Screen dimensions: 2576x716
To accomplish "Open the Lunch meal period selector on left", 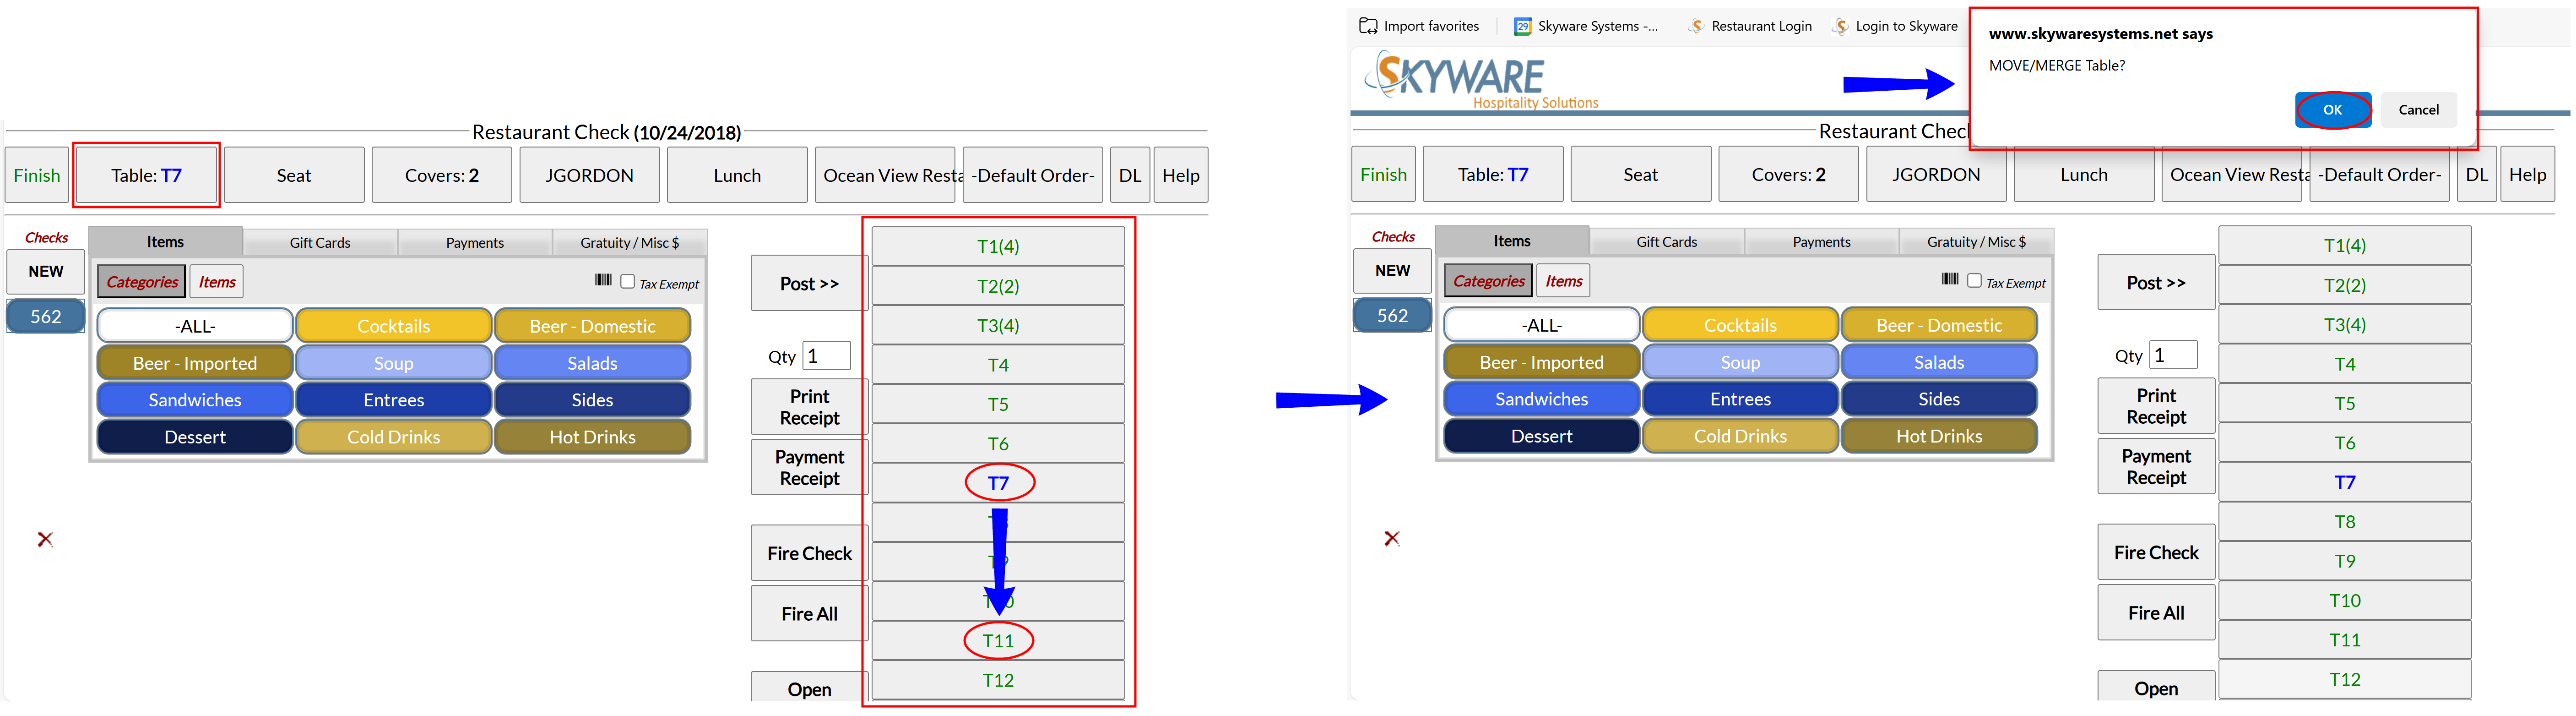I will [x=737, y=176].
